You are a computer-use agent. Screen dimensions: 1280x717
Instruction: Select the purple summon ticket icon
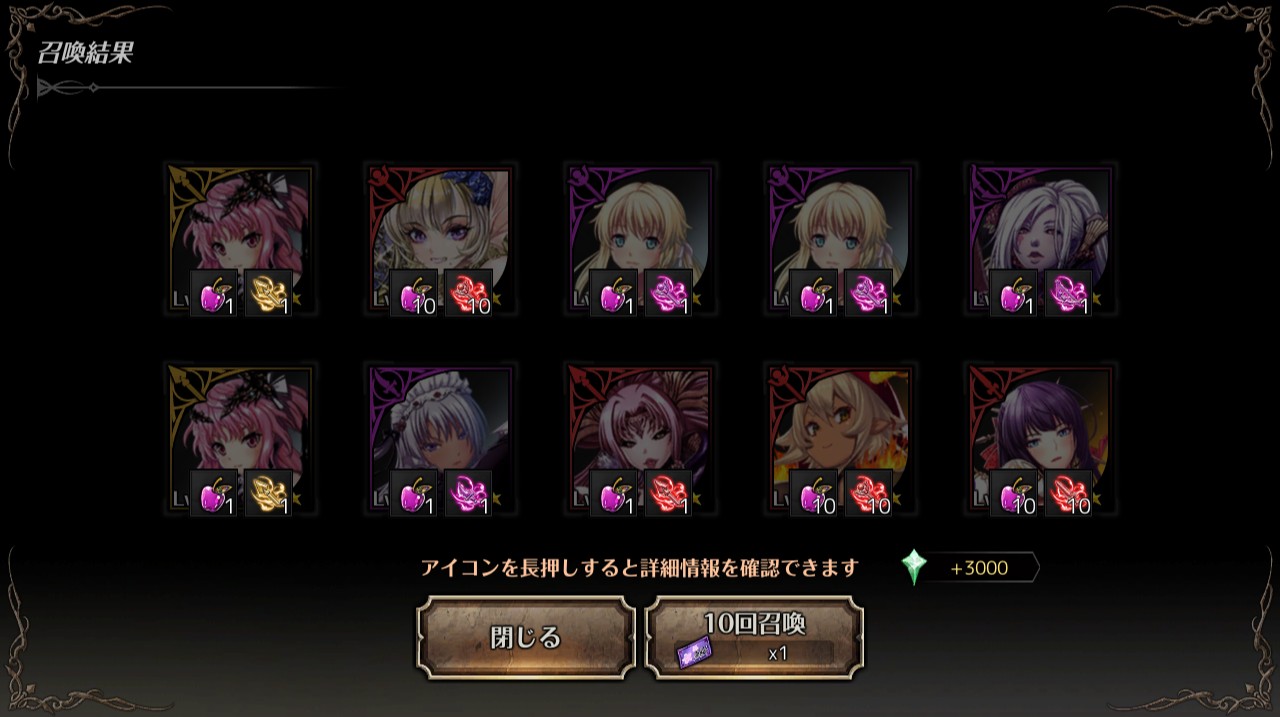pyautogui.click(x=693, y=652)
